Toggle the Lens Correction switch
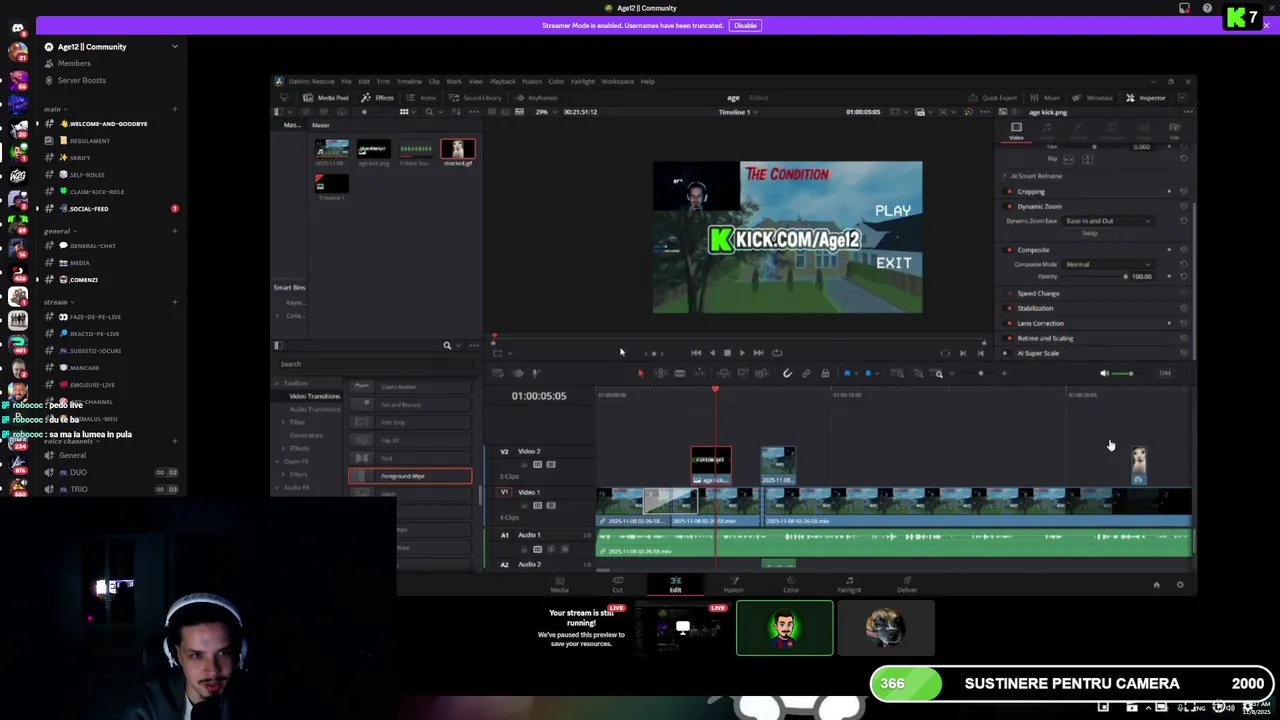 click(1009, 323)
